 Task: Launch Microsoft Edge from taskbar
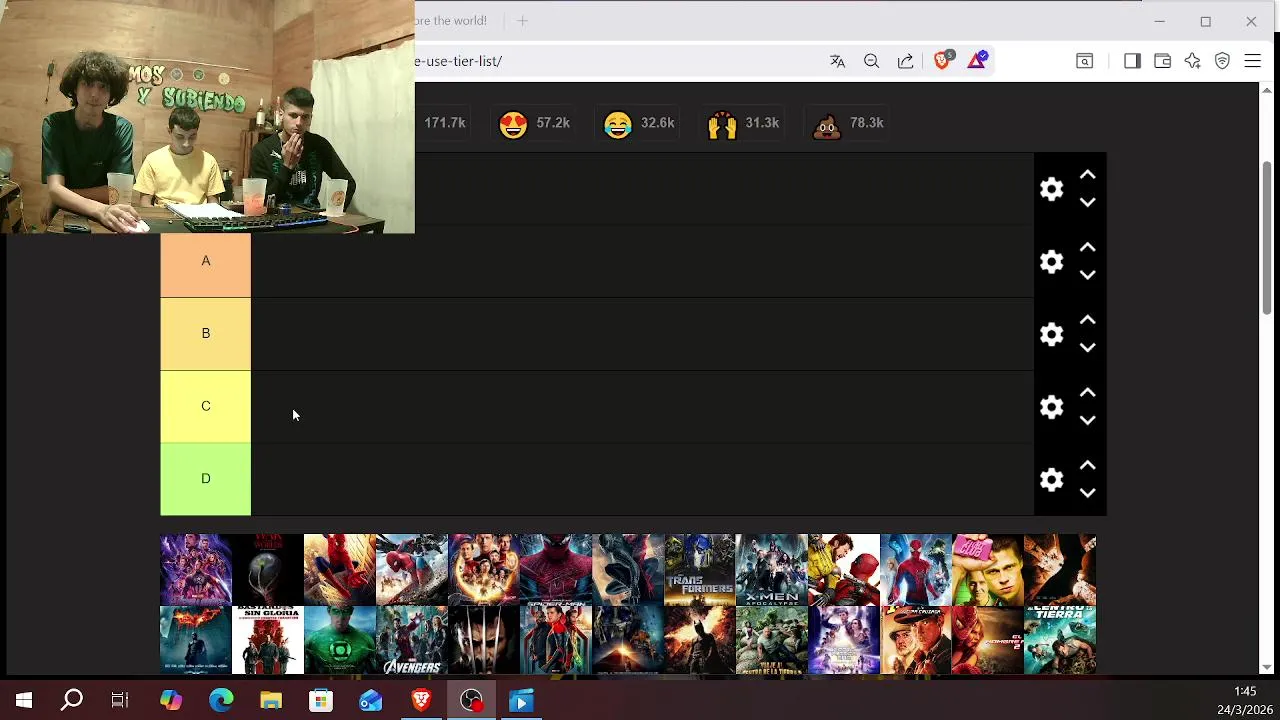click(221, 701)
